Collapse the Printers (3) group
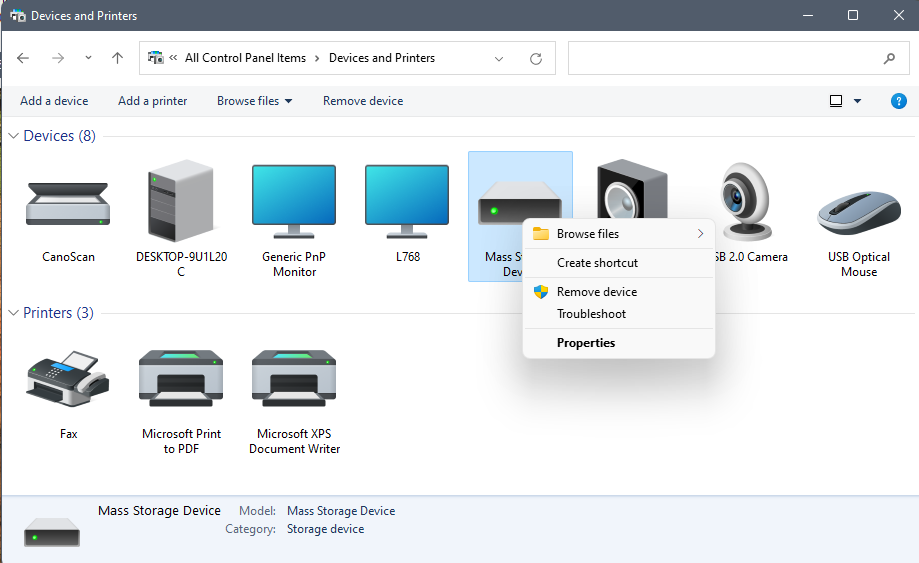The width and height of the screenshot is (919, 563). point(13,313)
